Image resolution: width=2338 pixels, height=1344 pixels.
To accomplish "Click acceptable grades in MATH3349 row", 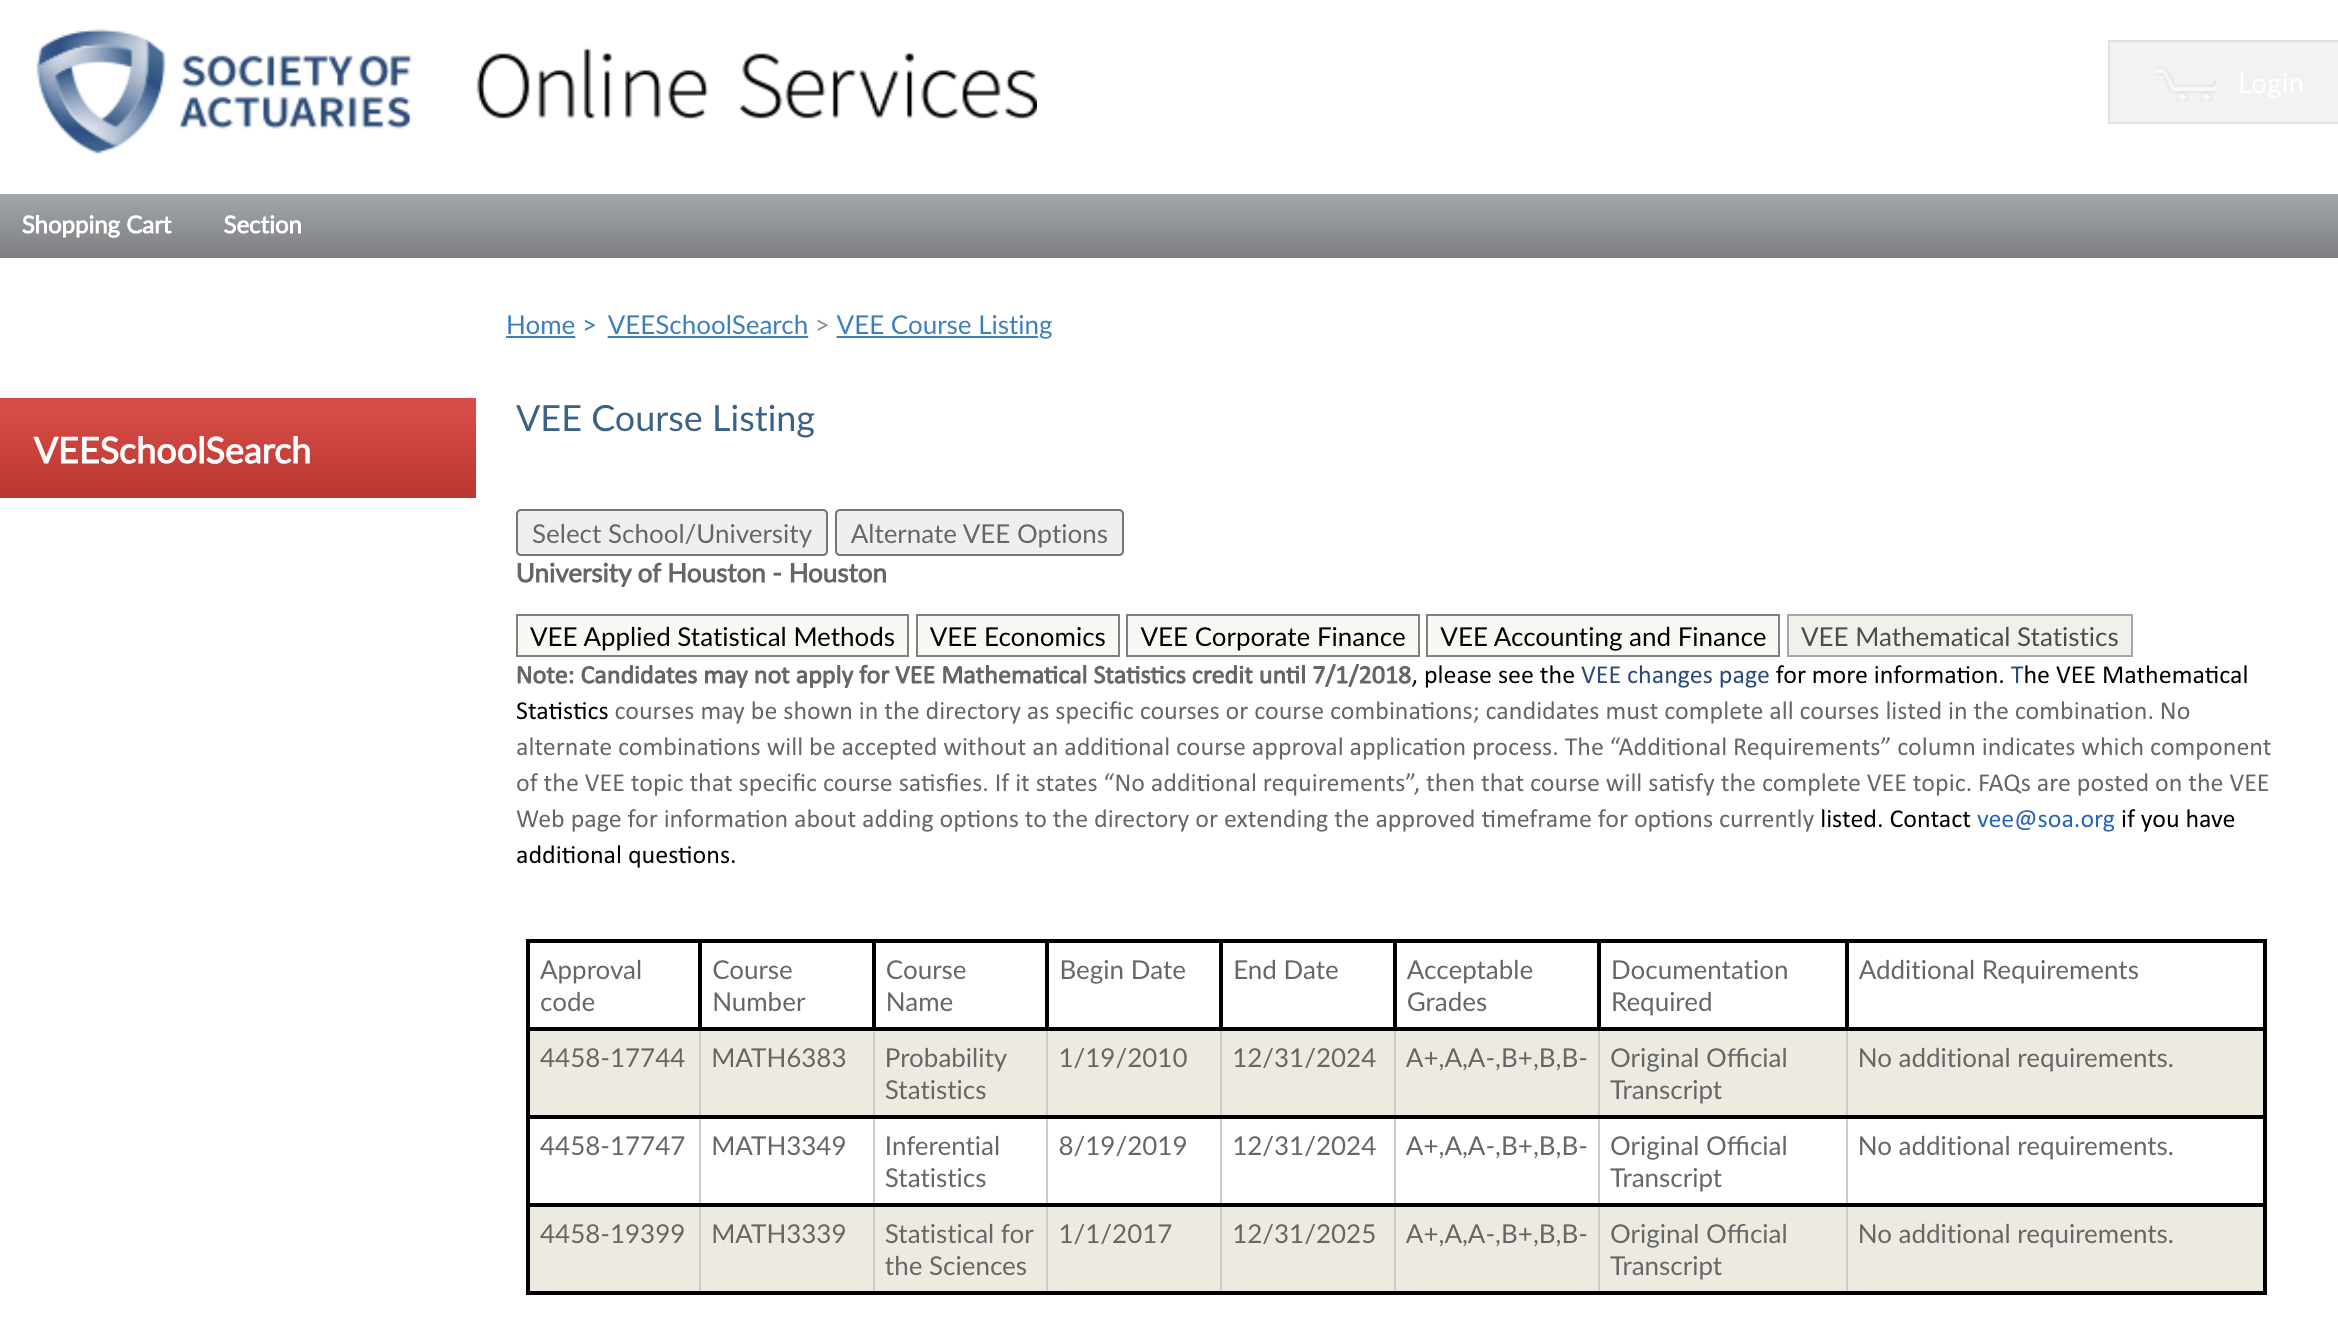I will 1496,1146.
